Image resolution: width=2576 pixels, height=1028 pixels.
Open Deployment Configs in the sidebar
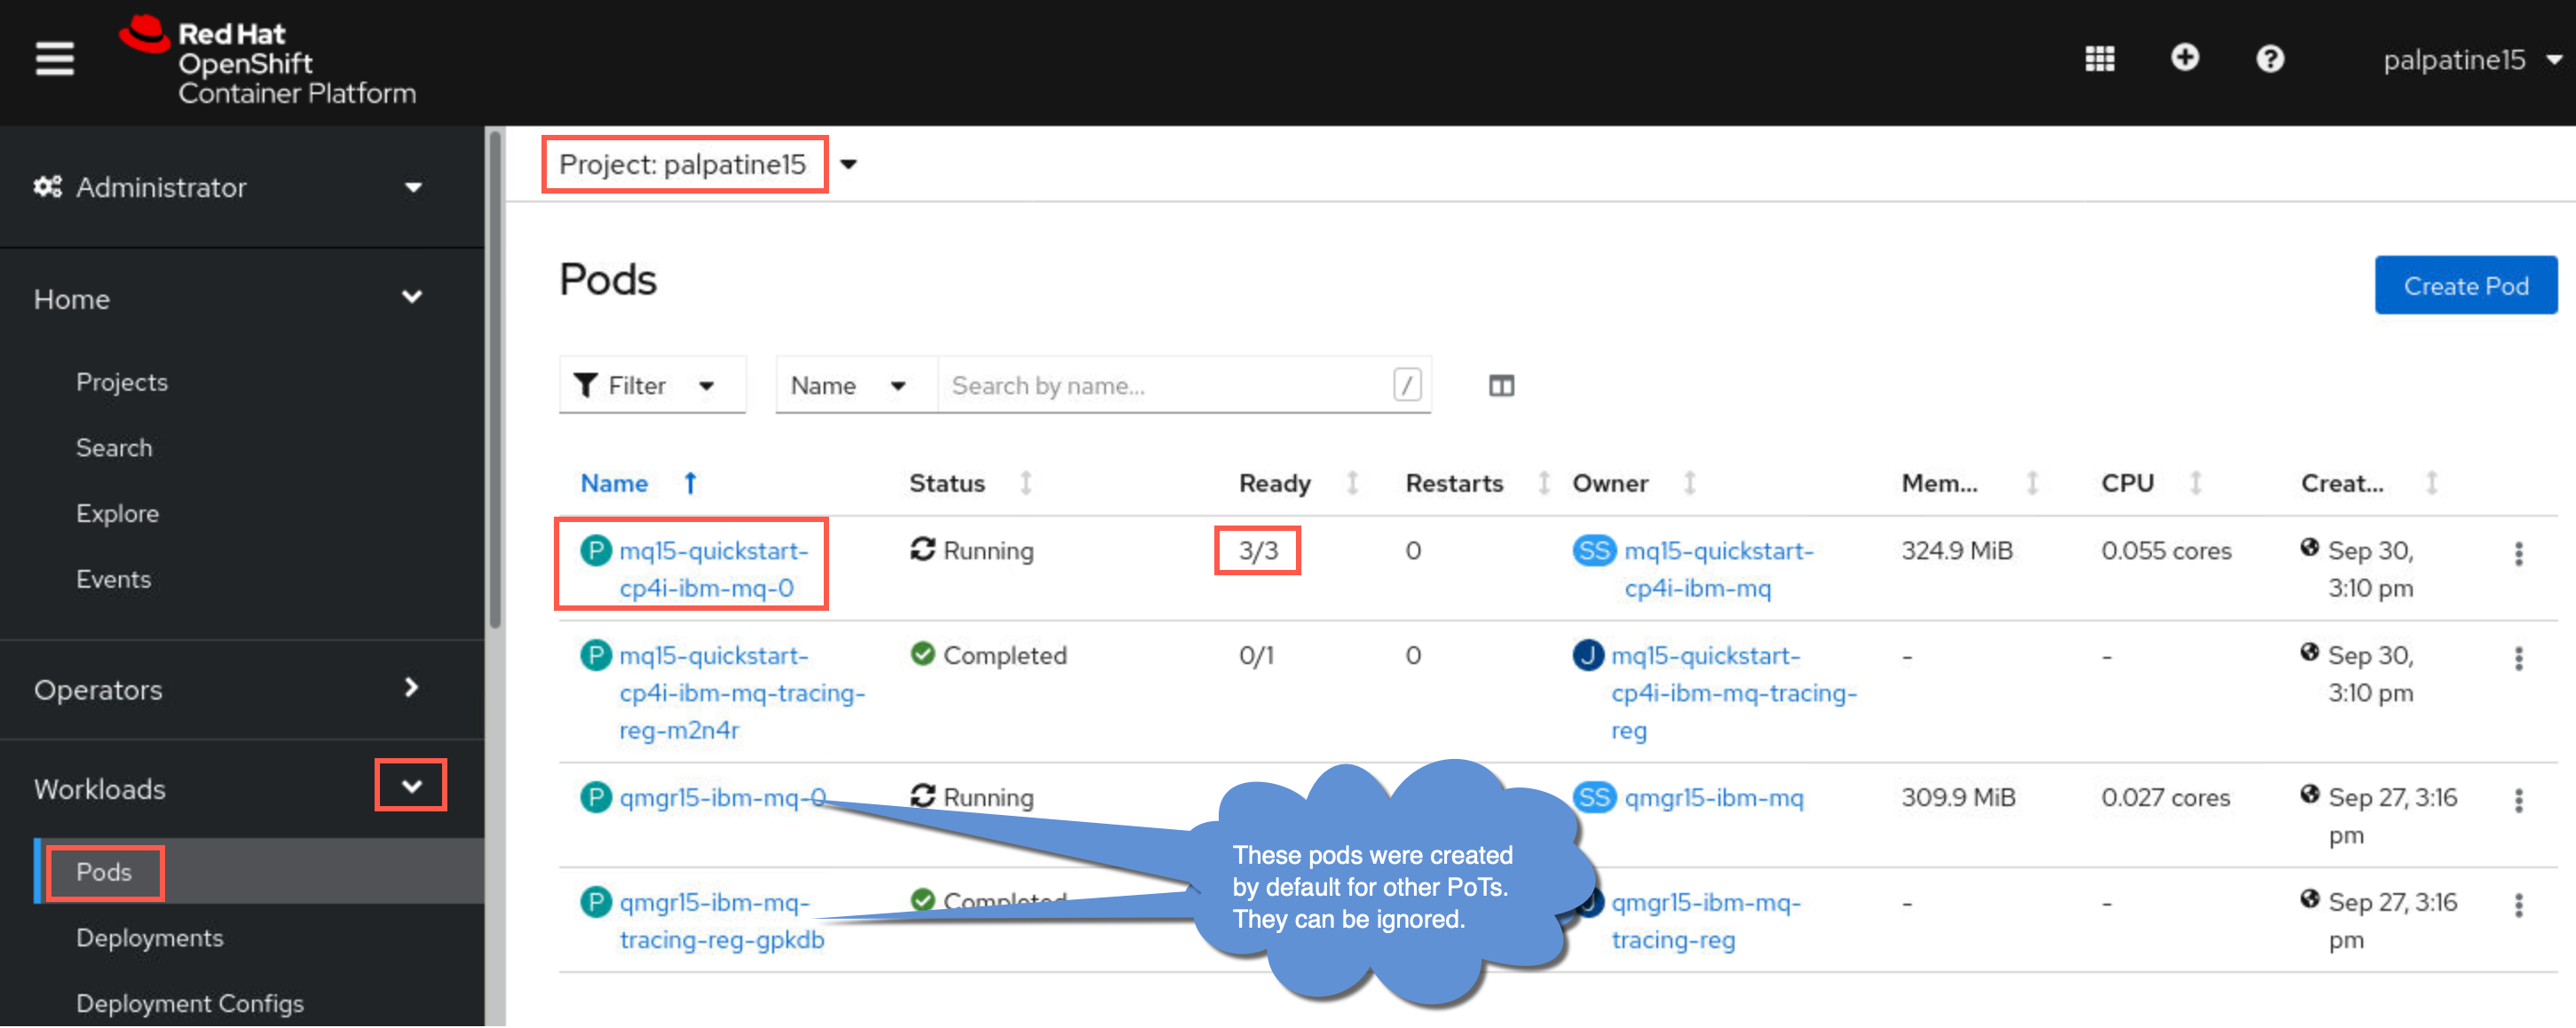point(190,1003)
